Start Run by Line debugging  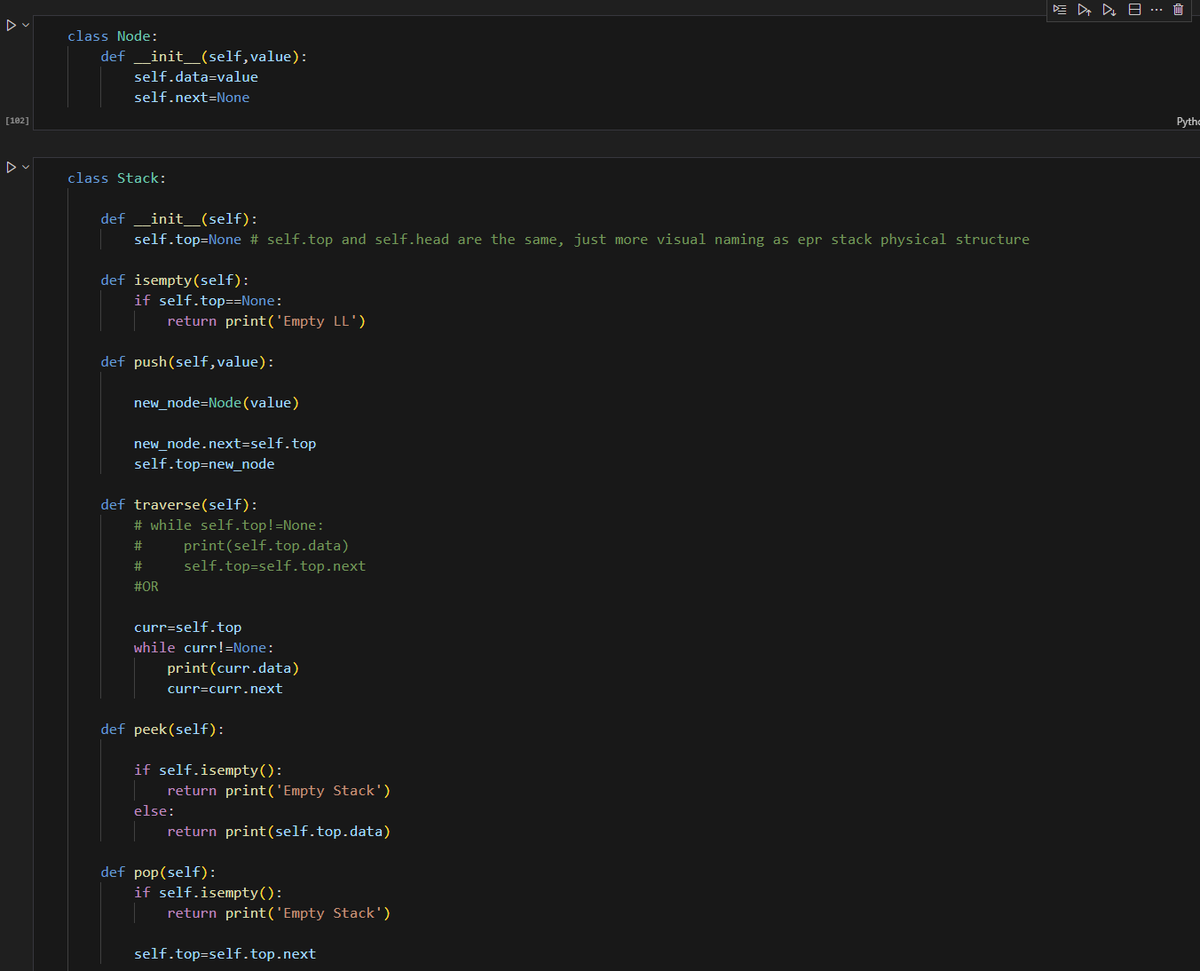[1060, 10]
